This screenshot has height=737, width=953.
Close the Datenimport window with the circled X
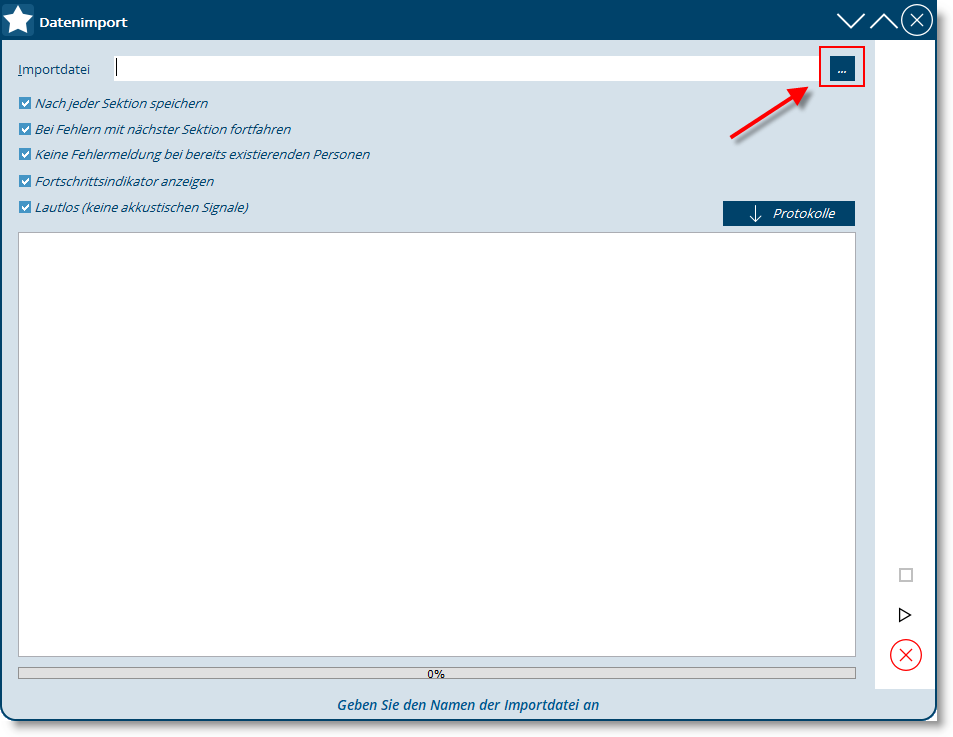pyautogui.click(x=916, y=20)
